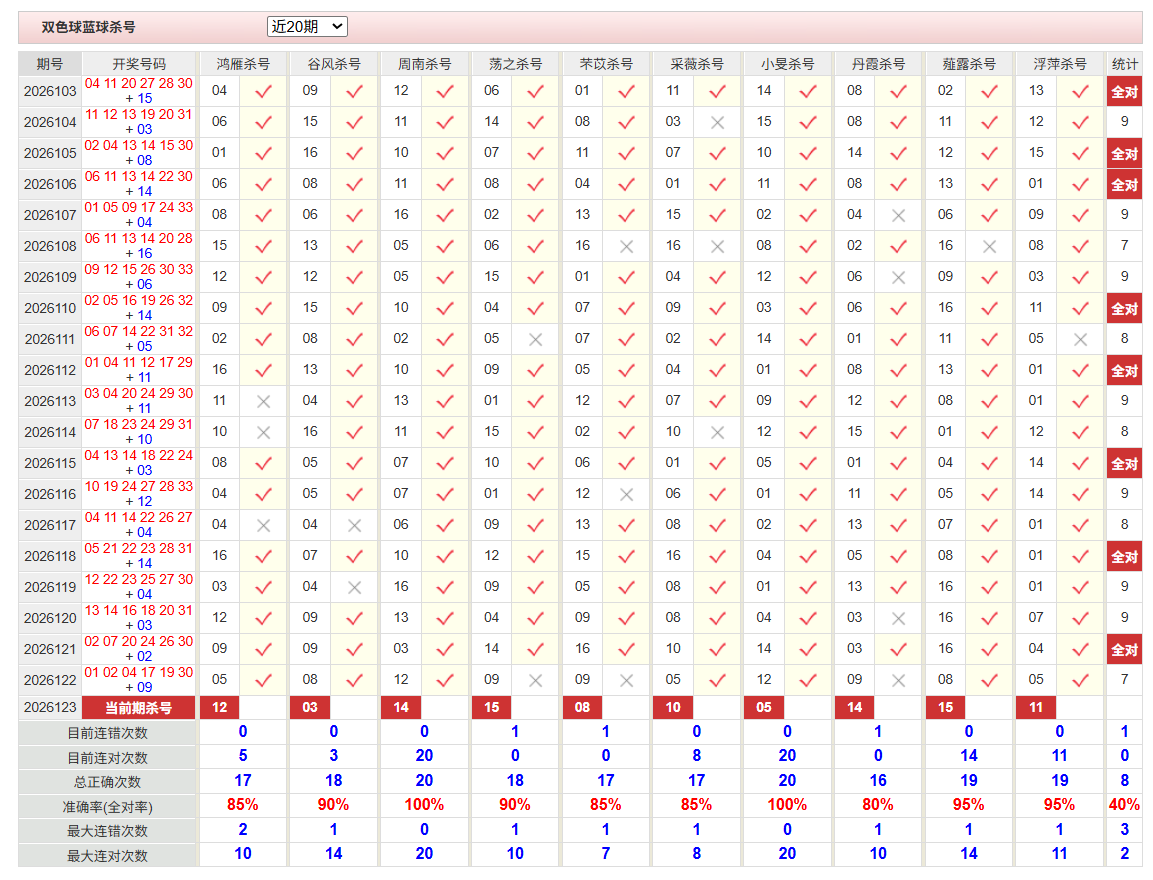Select the 开奖号码 column header

139,64
